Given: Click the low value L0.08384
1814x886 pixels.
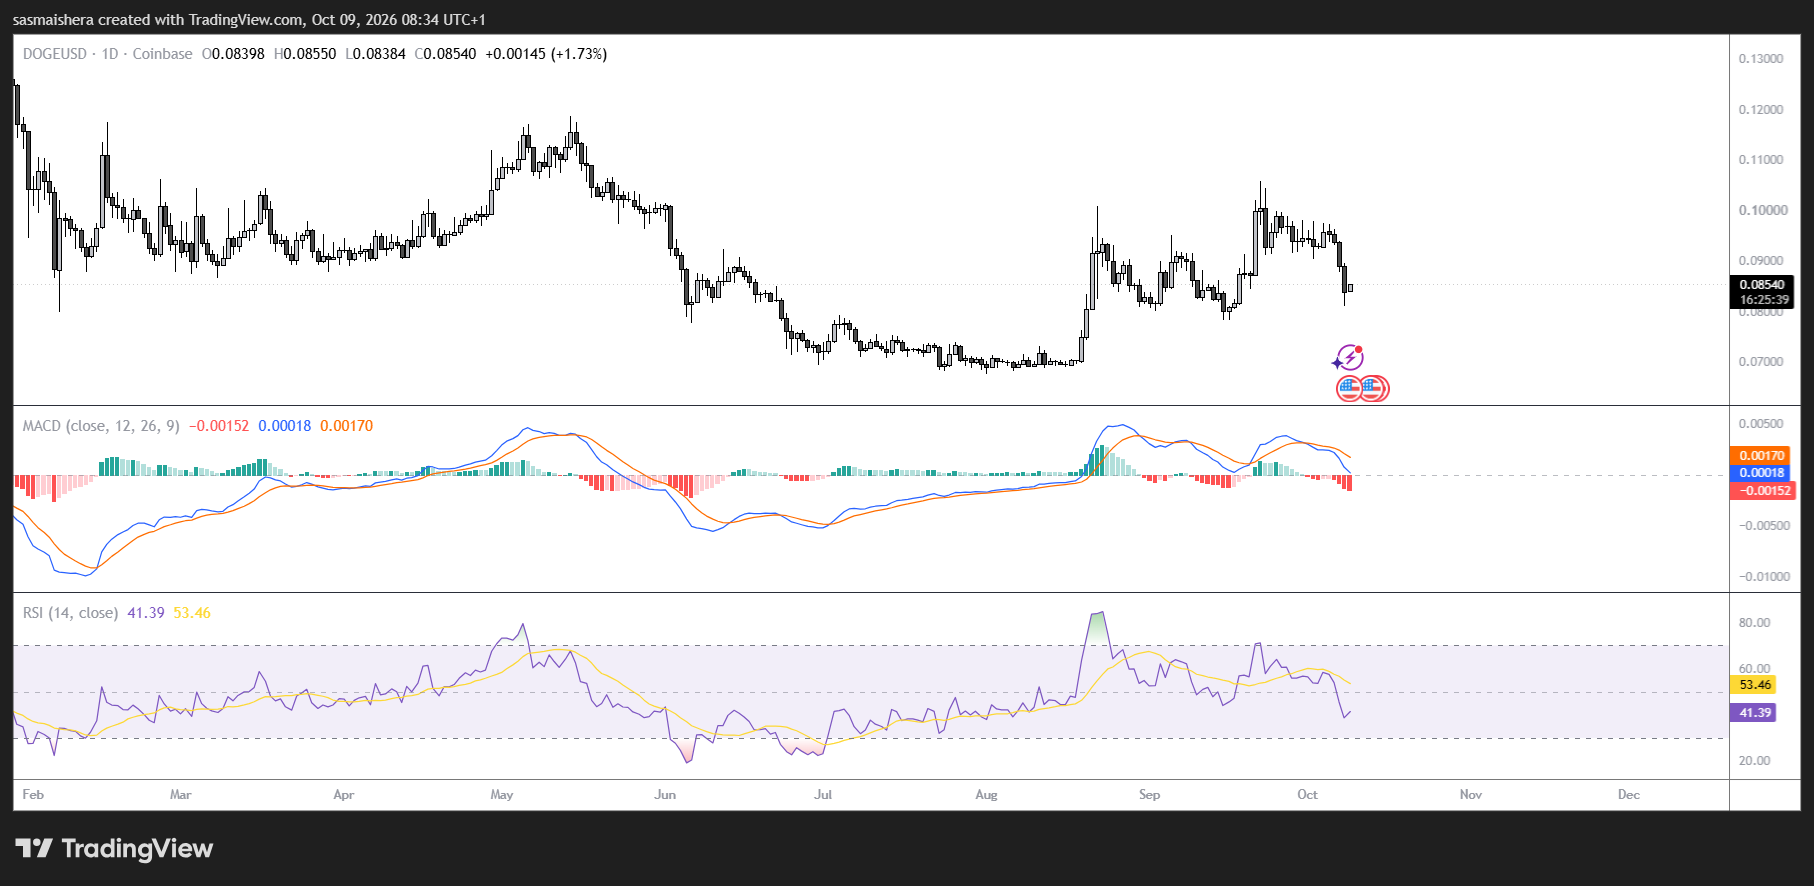Looking at the screenshot, I should (375, 54).
